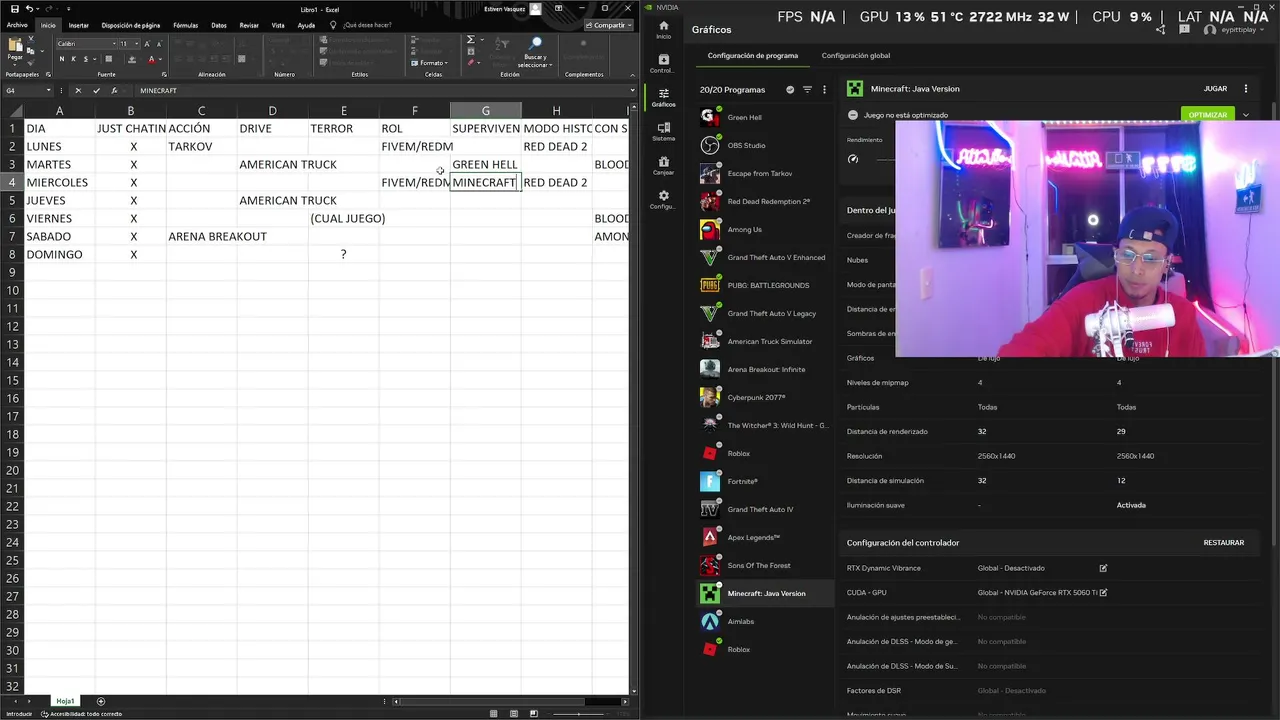
Task: Select the Hoja1 sheet tab
Action: point(65,701)
